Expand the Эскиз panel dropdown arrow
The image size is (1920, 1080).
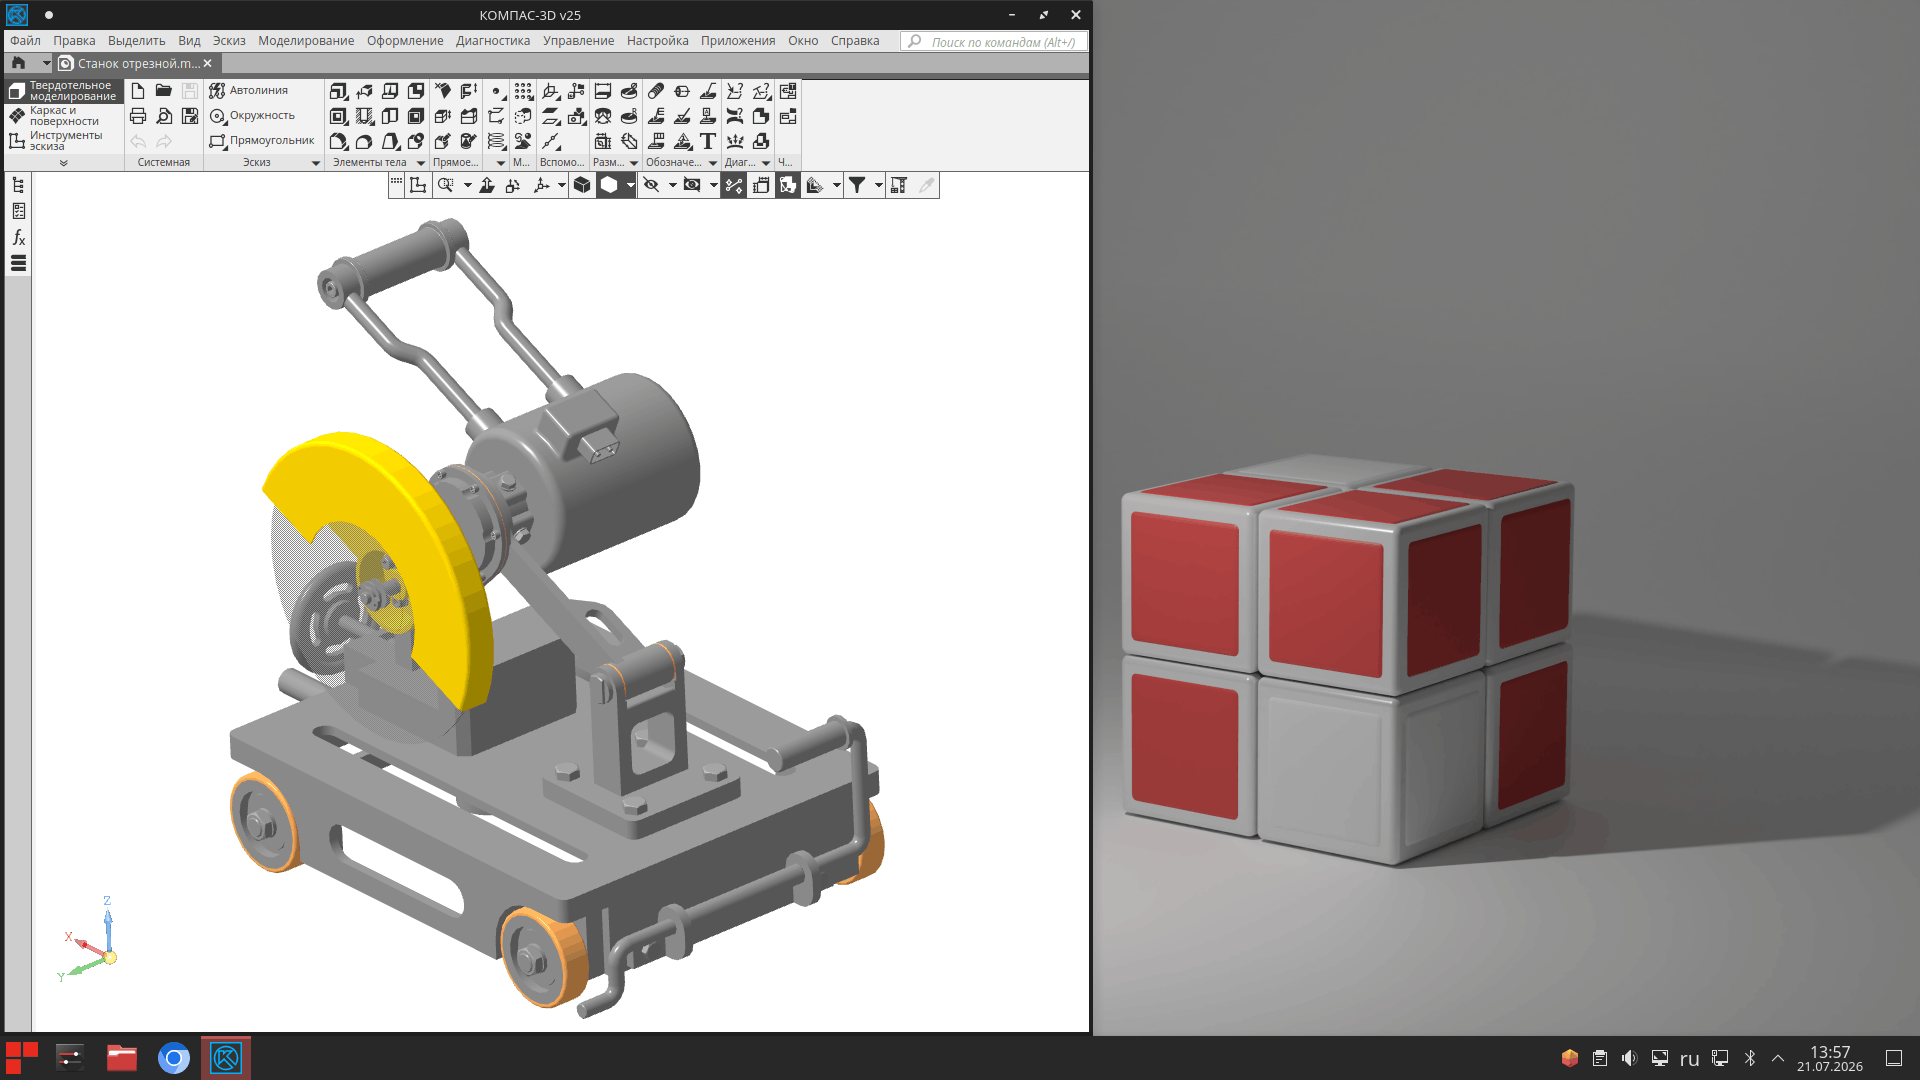click(x=316, y=163)
